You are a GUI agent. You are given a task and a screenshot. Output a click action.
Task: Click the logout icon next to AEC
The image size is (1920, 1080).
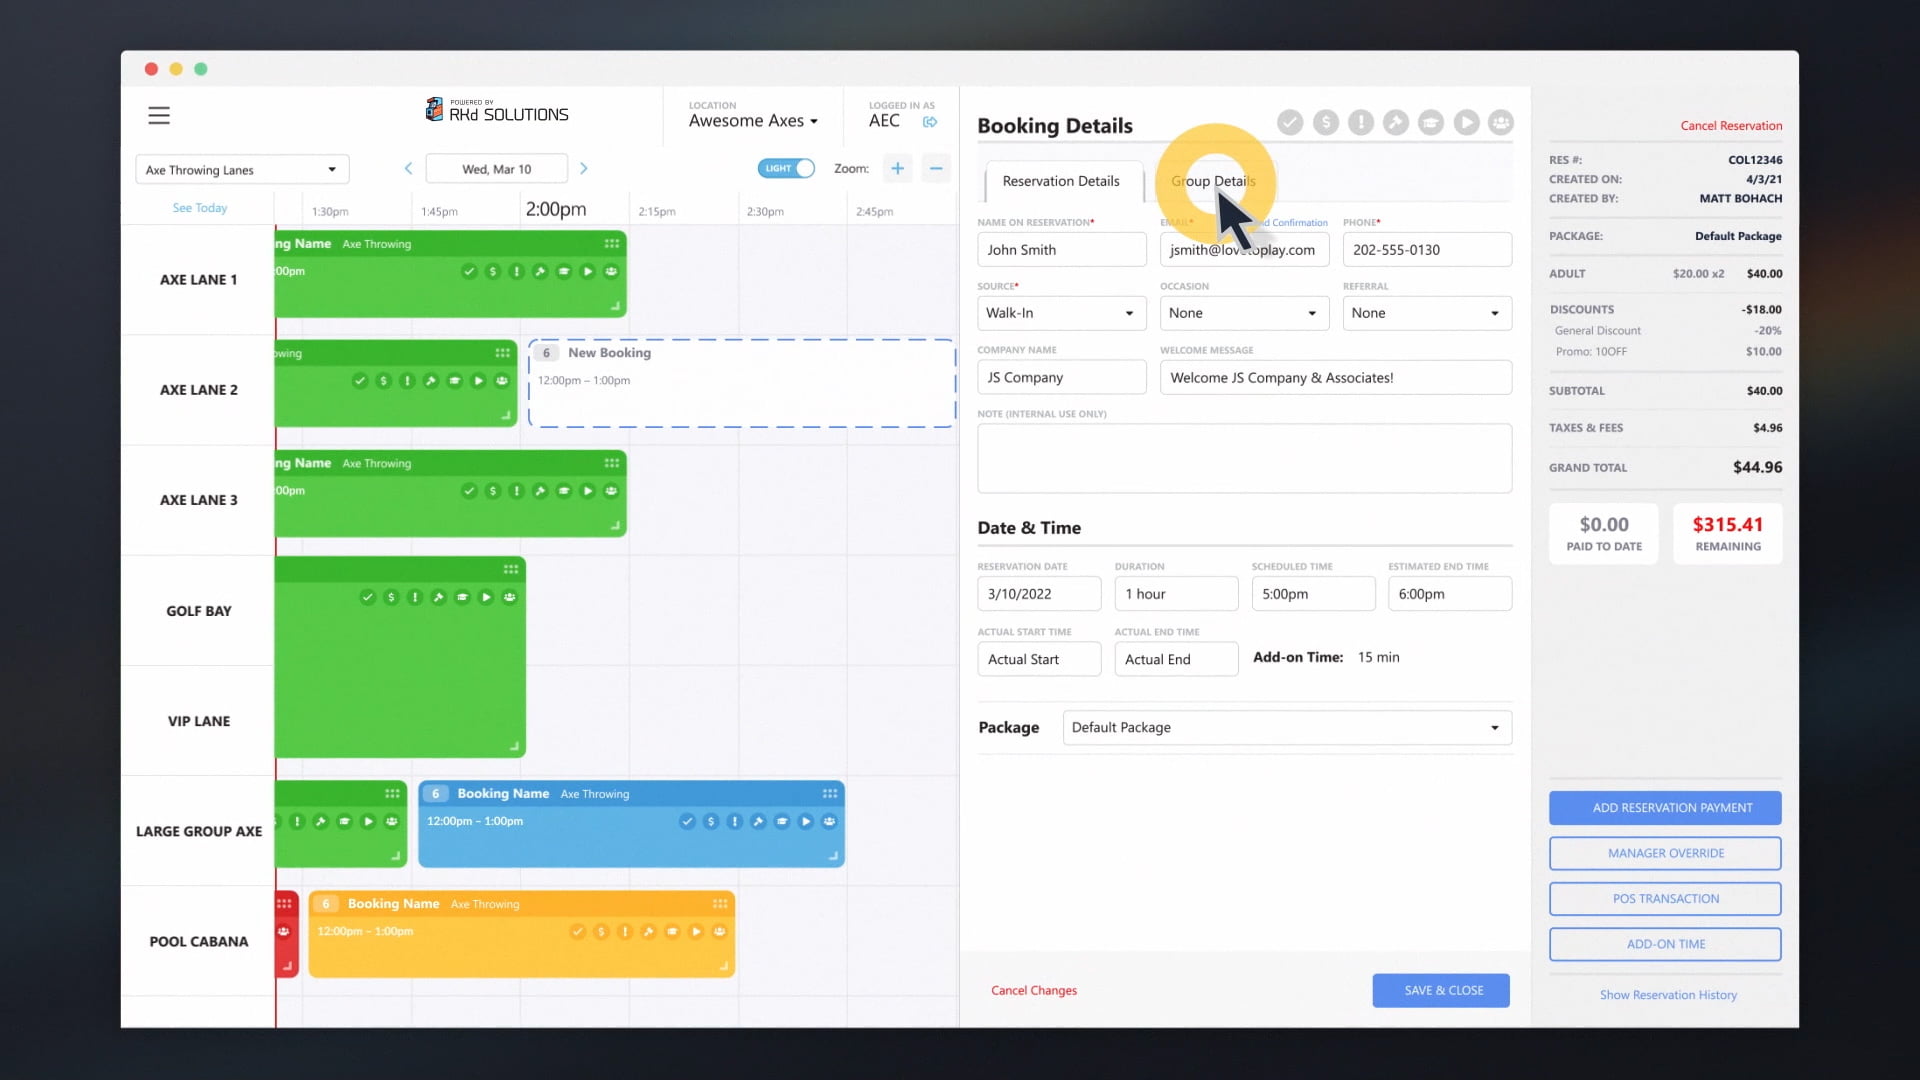click(x=930, y=122)
